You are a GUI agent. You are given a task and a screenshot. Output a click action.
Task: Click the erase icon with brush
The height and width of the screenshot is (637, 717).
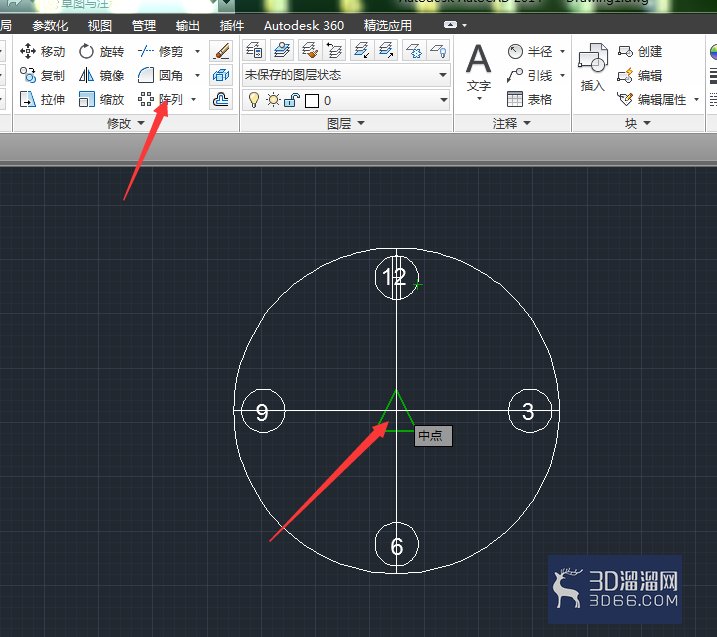pos(221,51)
